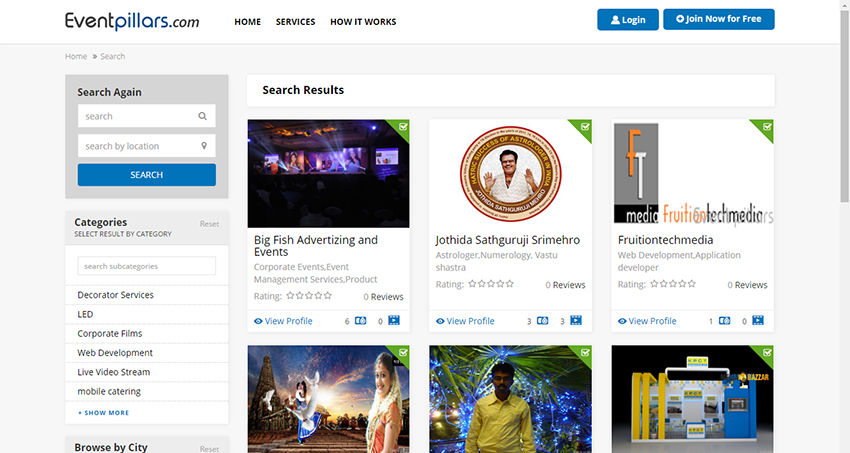Open videos icon on Big Fish Advertizing card
This screenshot has width=850, height=453.
(x=394, y=321)
